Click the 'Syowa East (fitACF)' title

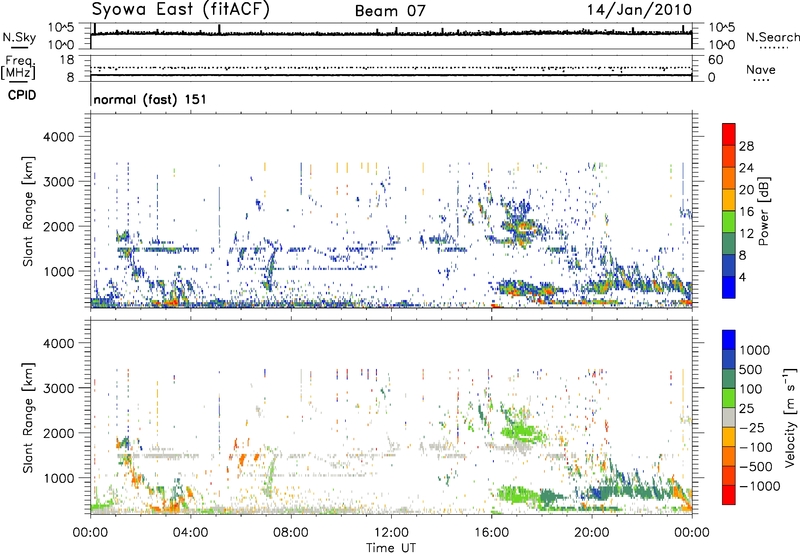[181, 10]
